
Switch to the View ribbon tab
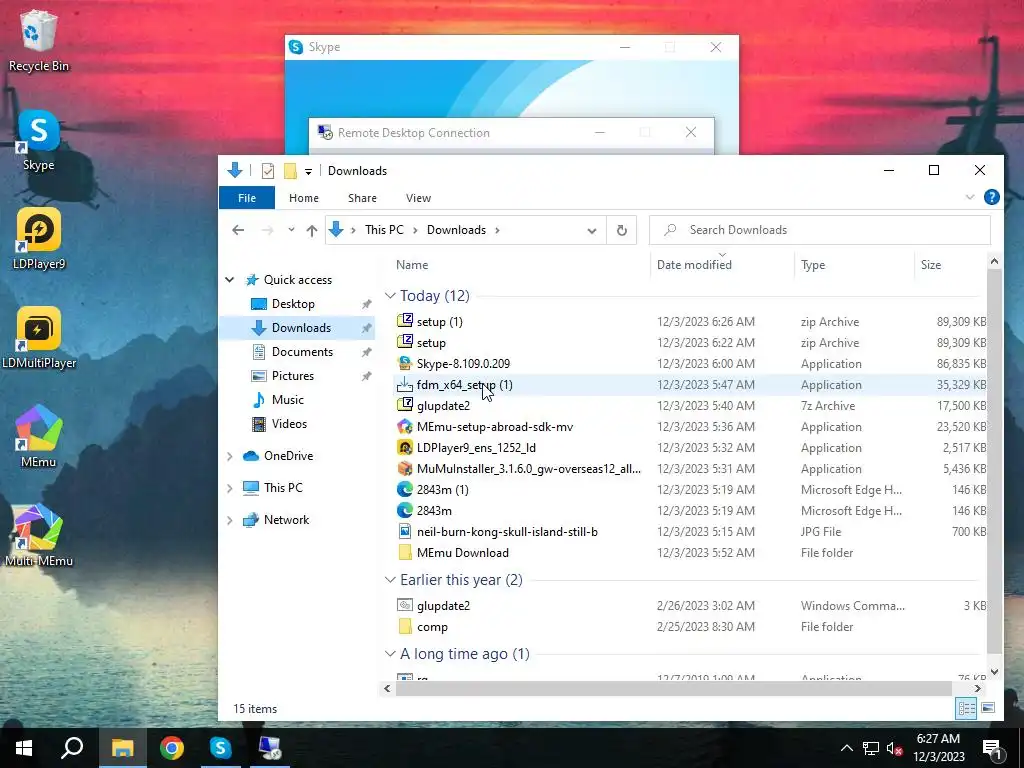[x=419, y=198]
